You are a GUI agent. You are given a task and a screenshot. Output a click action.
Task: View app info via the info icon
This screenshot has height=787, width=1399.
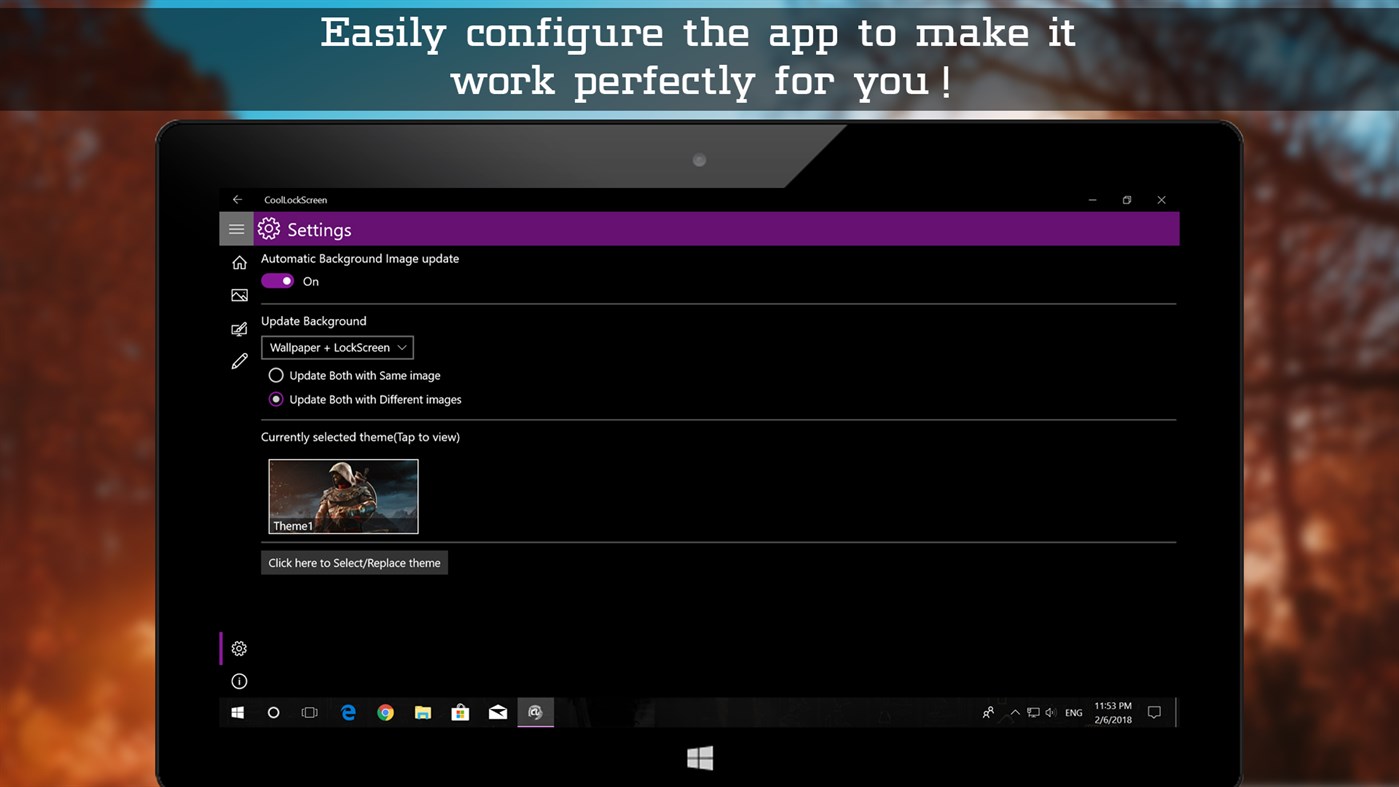238,681
